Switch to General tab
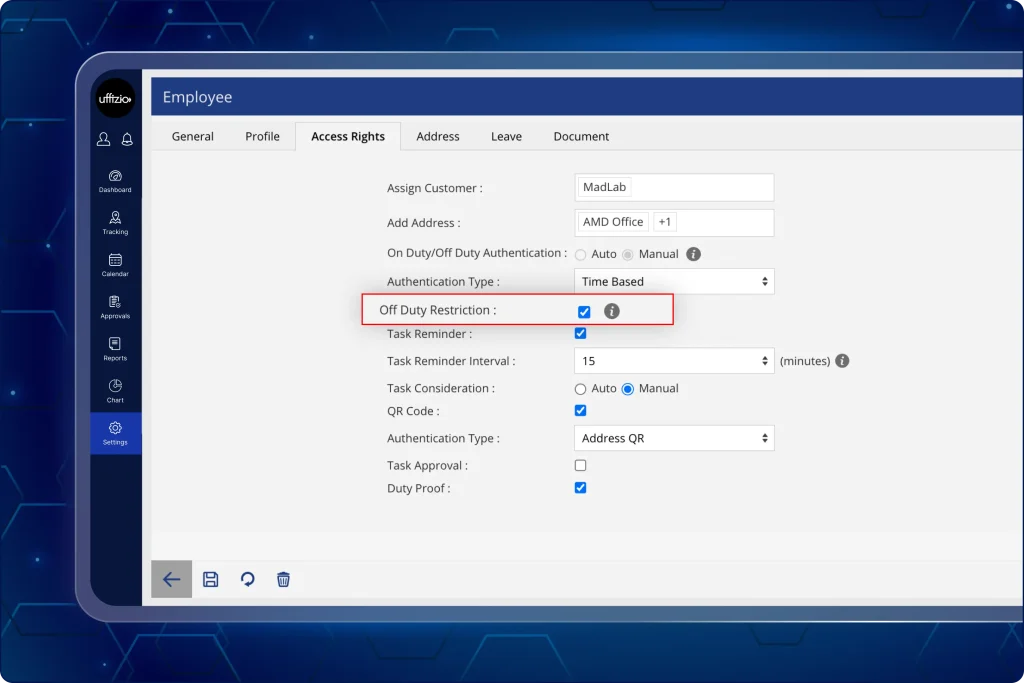This screenshot has height=683, width=1024. pyautogui.click(x=193, y=136)
